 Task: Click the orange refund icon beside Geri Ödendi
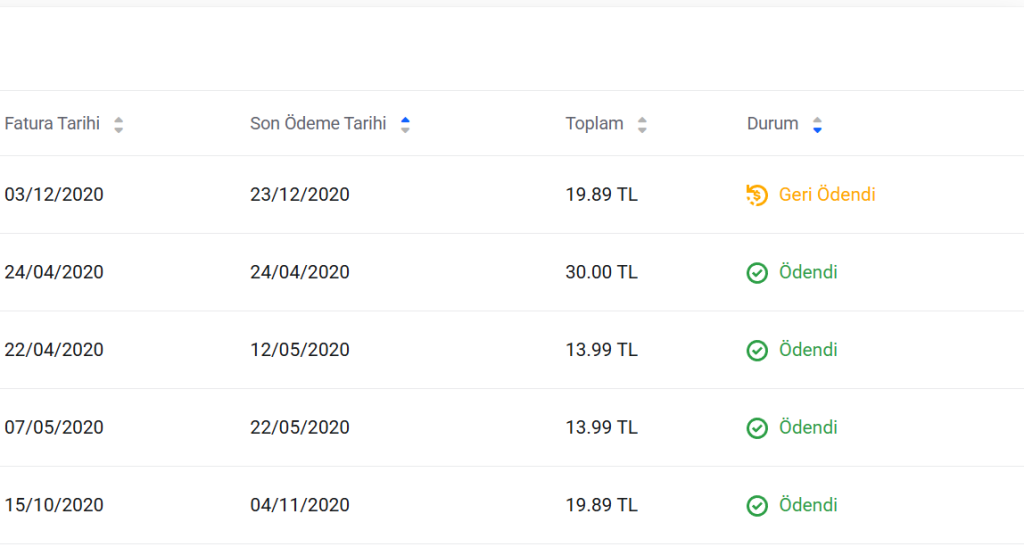[x=757, y=195]
